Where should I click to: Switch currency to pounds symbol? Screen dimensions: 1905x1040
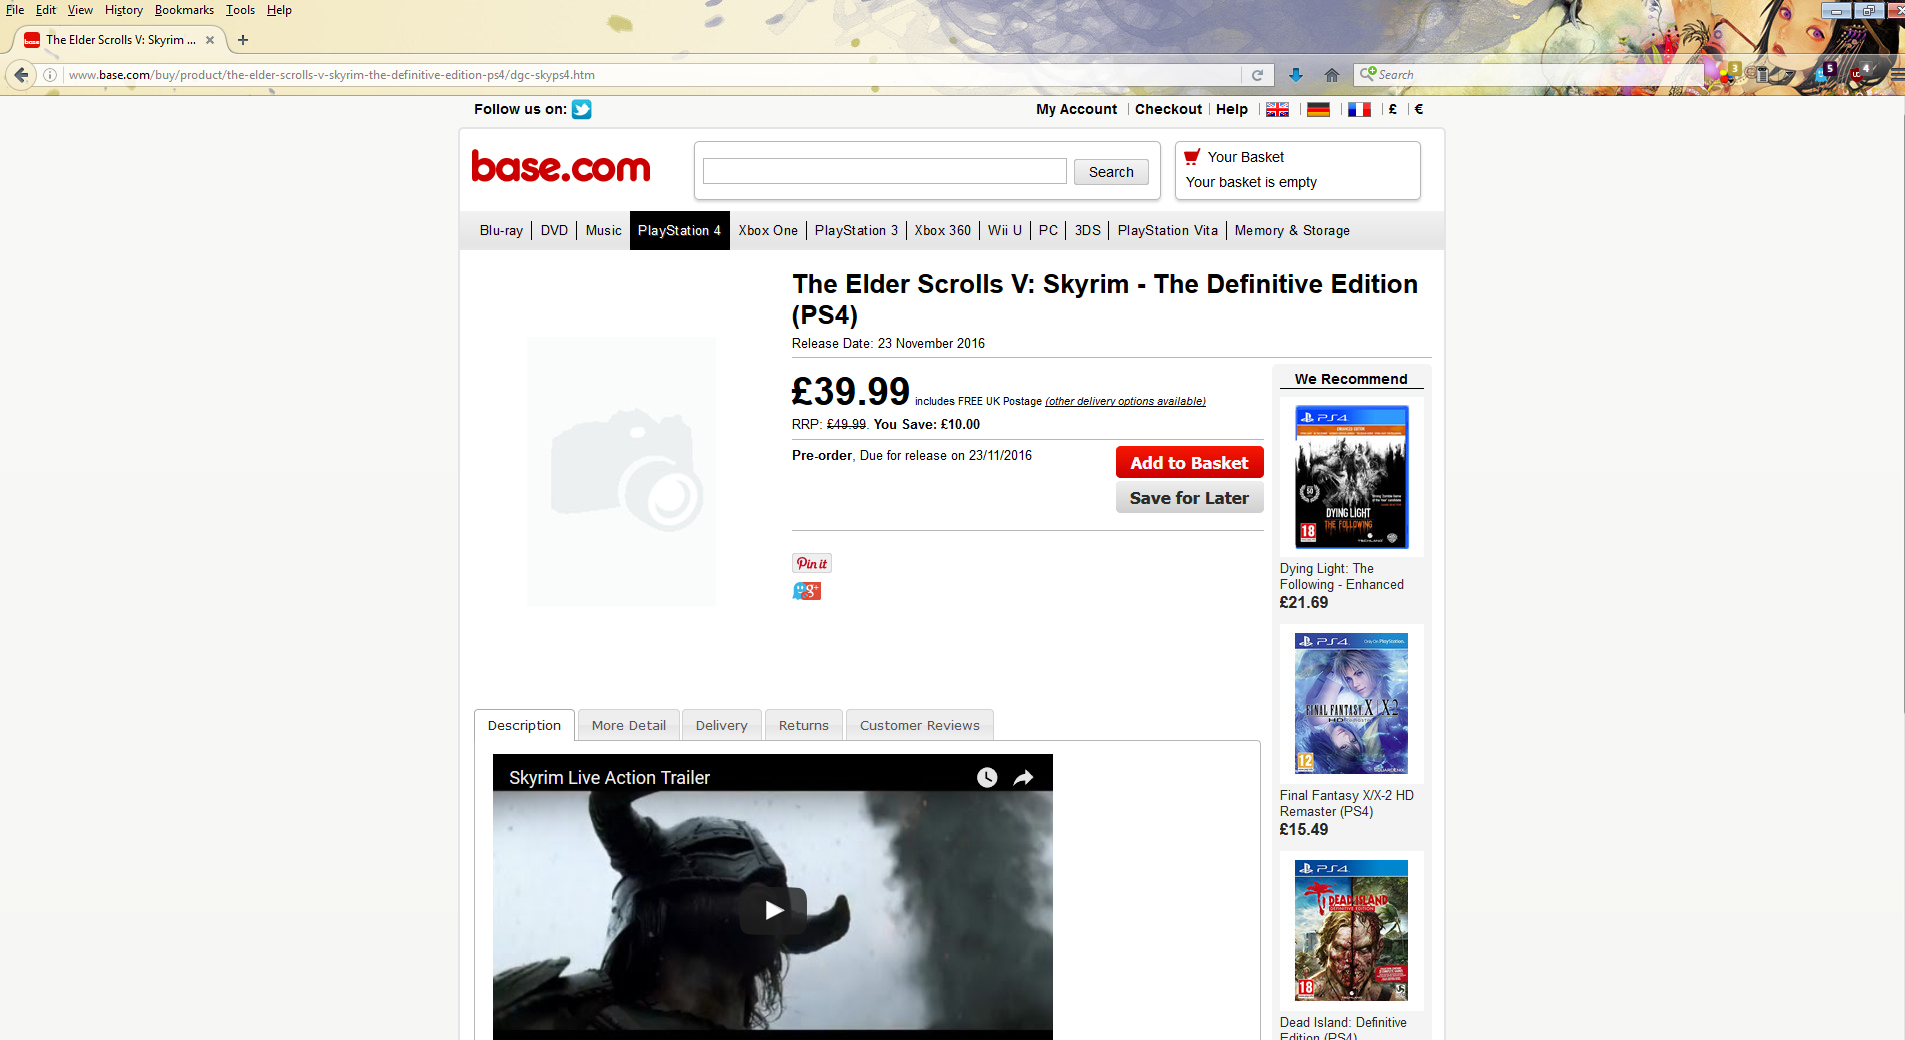1392,110
